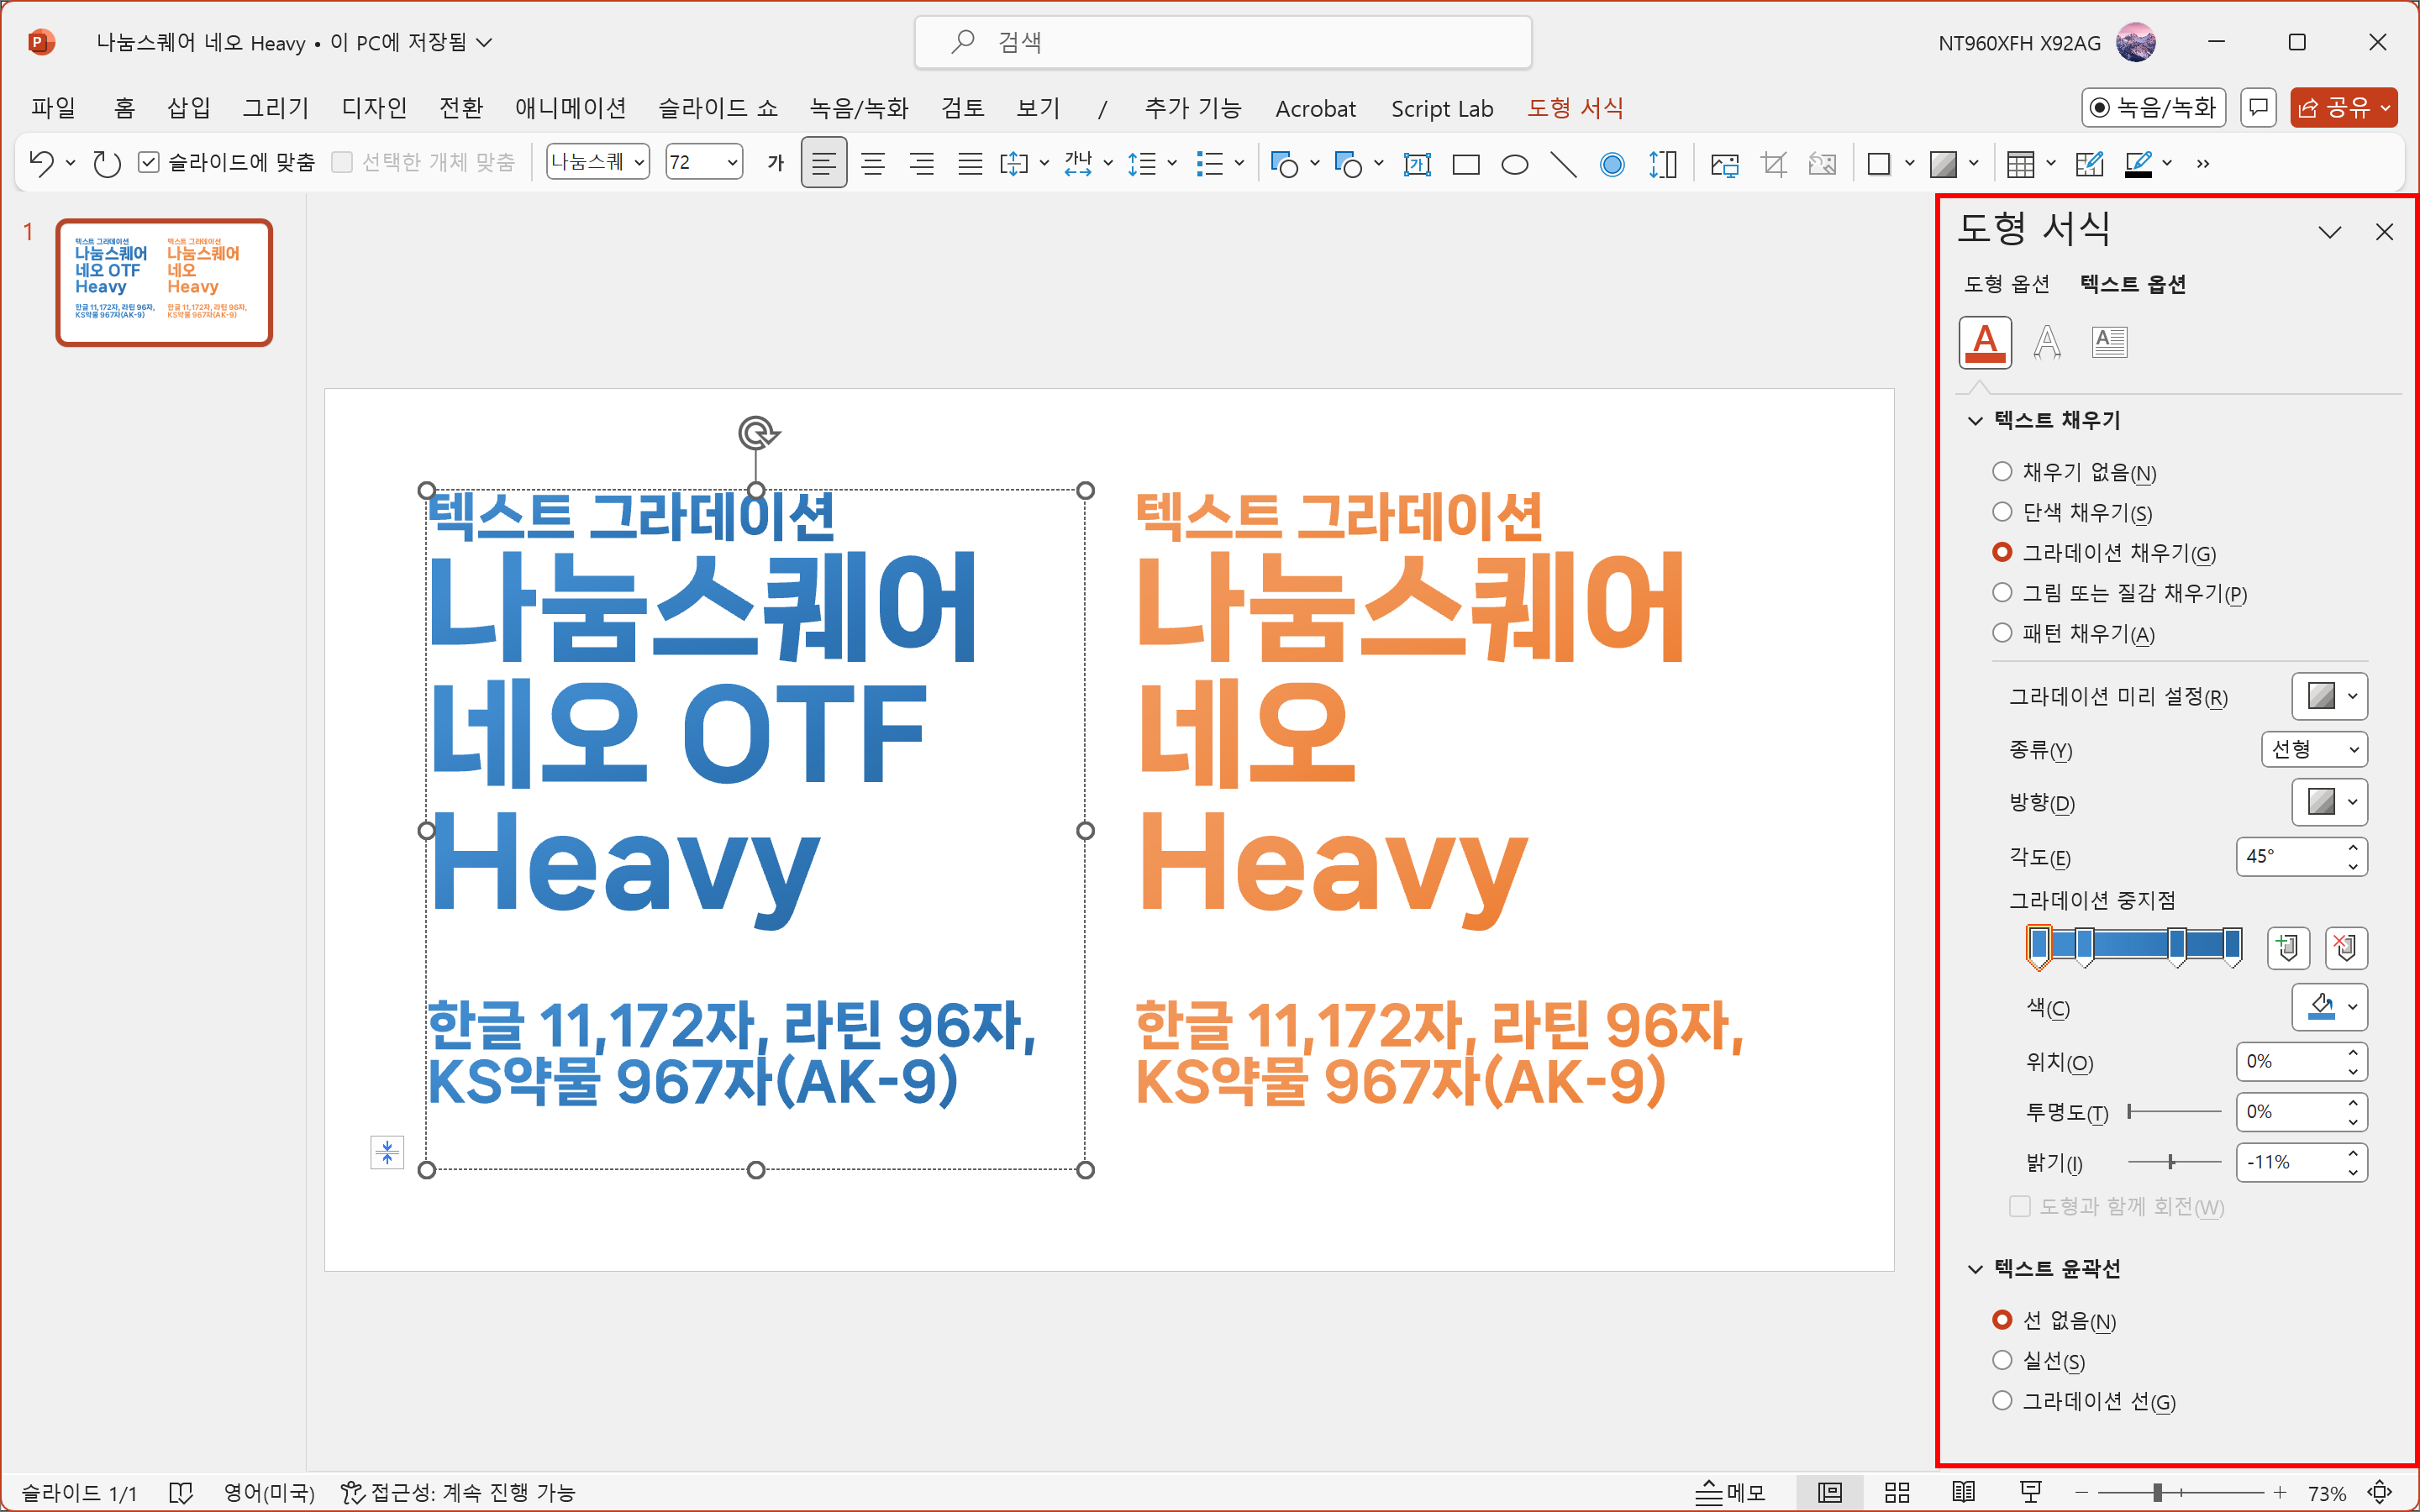Toggle 슬라이드에 맞춤 checkbox

click(x=149, y=162)
